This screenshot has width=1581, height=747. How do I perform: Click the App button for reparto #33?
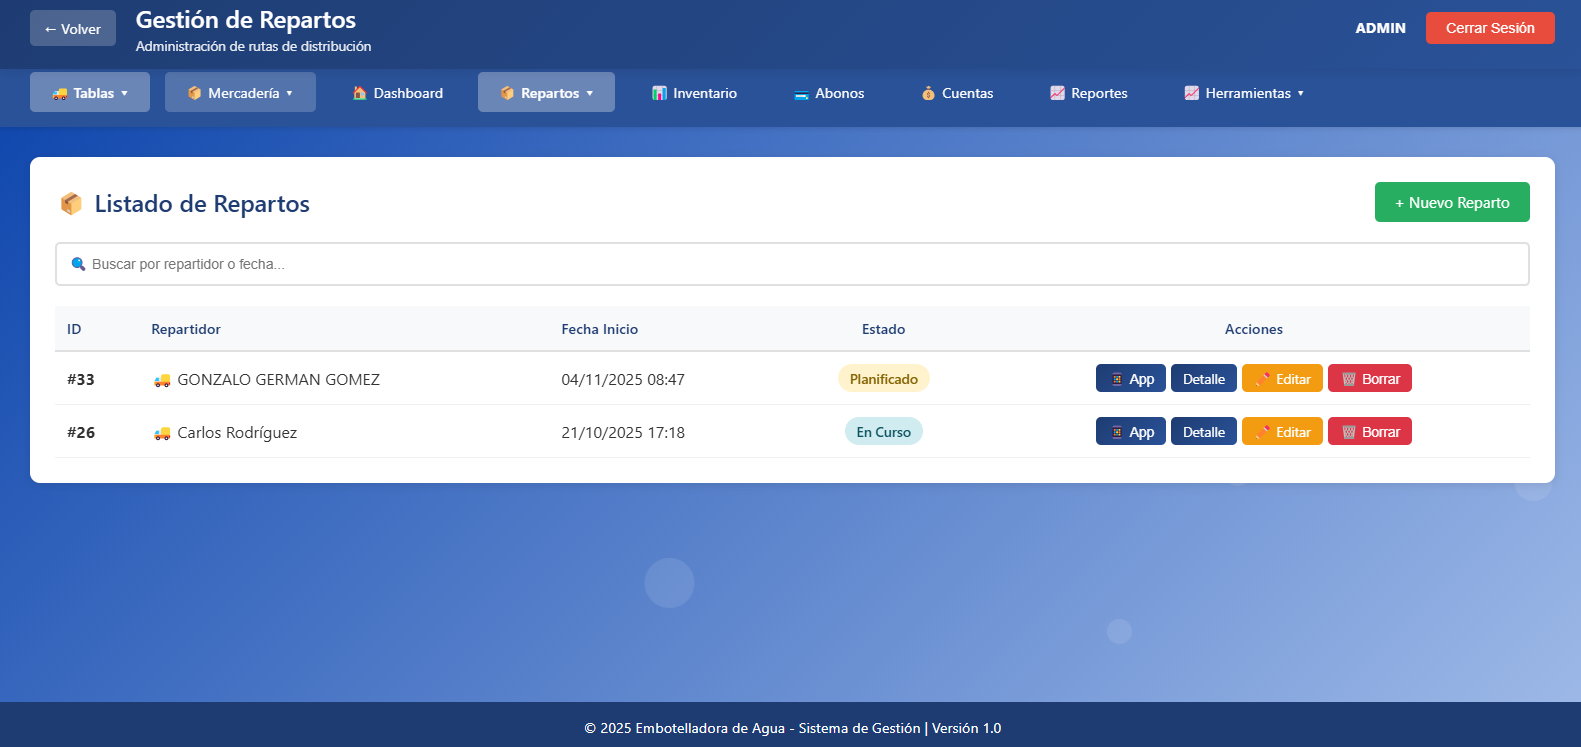pos(1130,379)
